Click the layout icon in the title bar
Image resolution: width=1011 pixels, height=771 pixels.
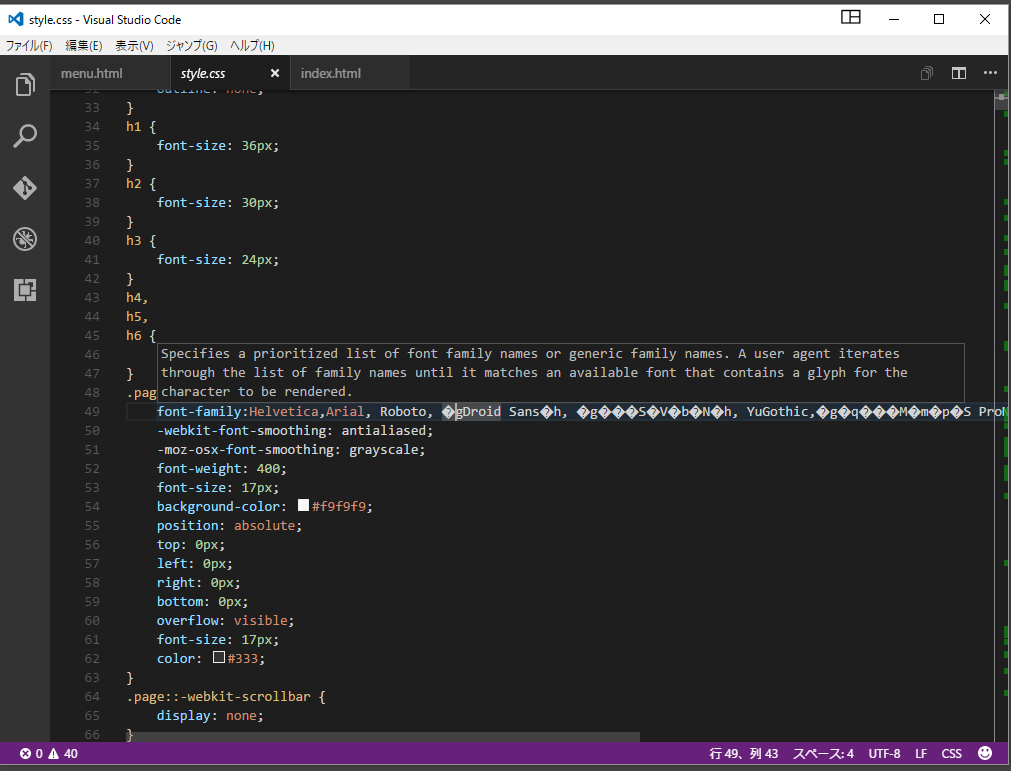point(850,17)
